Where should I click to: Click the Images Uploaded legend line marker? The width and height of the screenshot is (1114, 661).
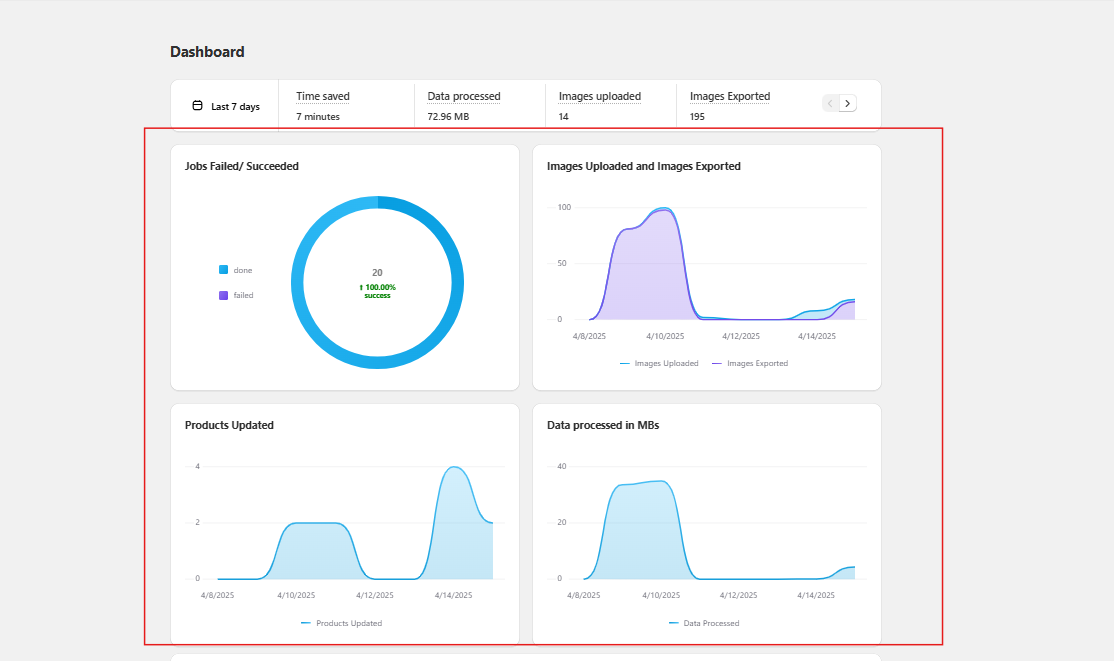click(x=625, y=364)
